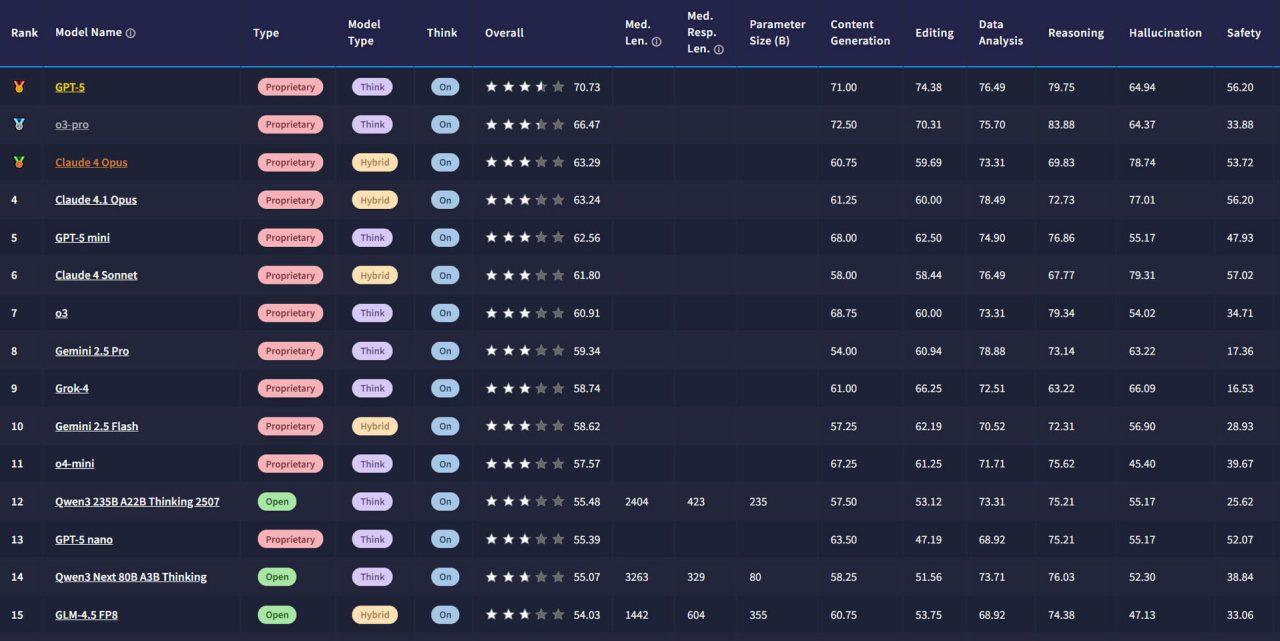Toggle the Think 'On' badge for Gemini 2.5 Pro
The height and width of the screenshot is (641, 1280).
click(445, 351)
